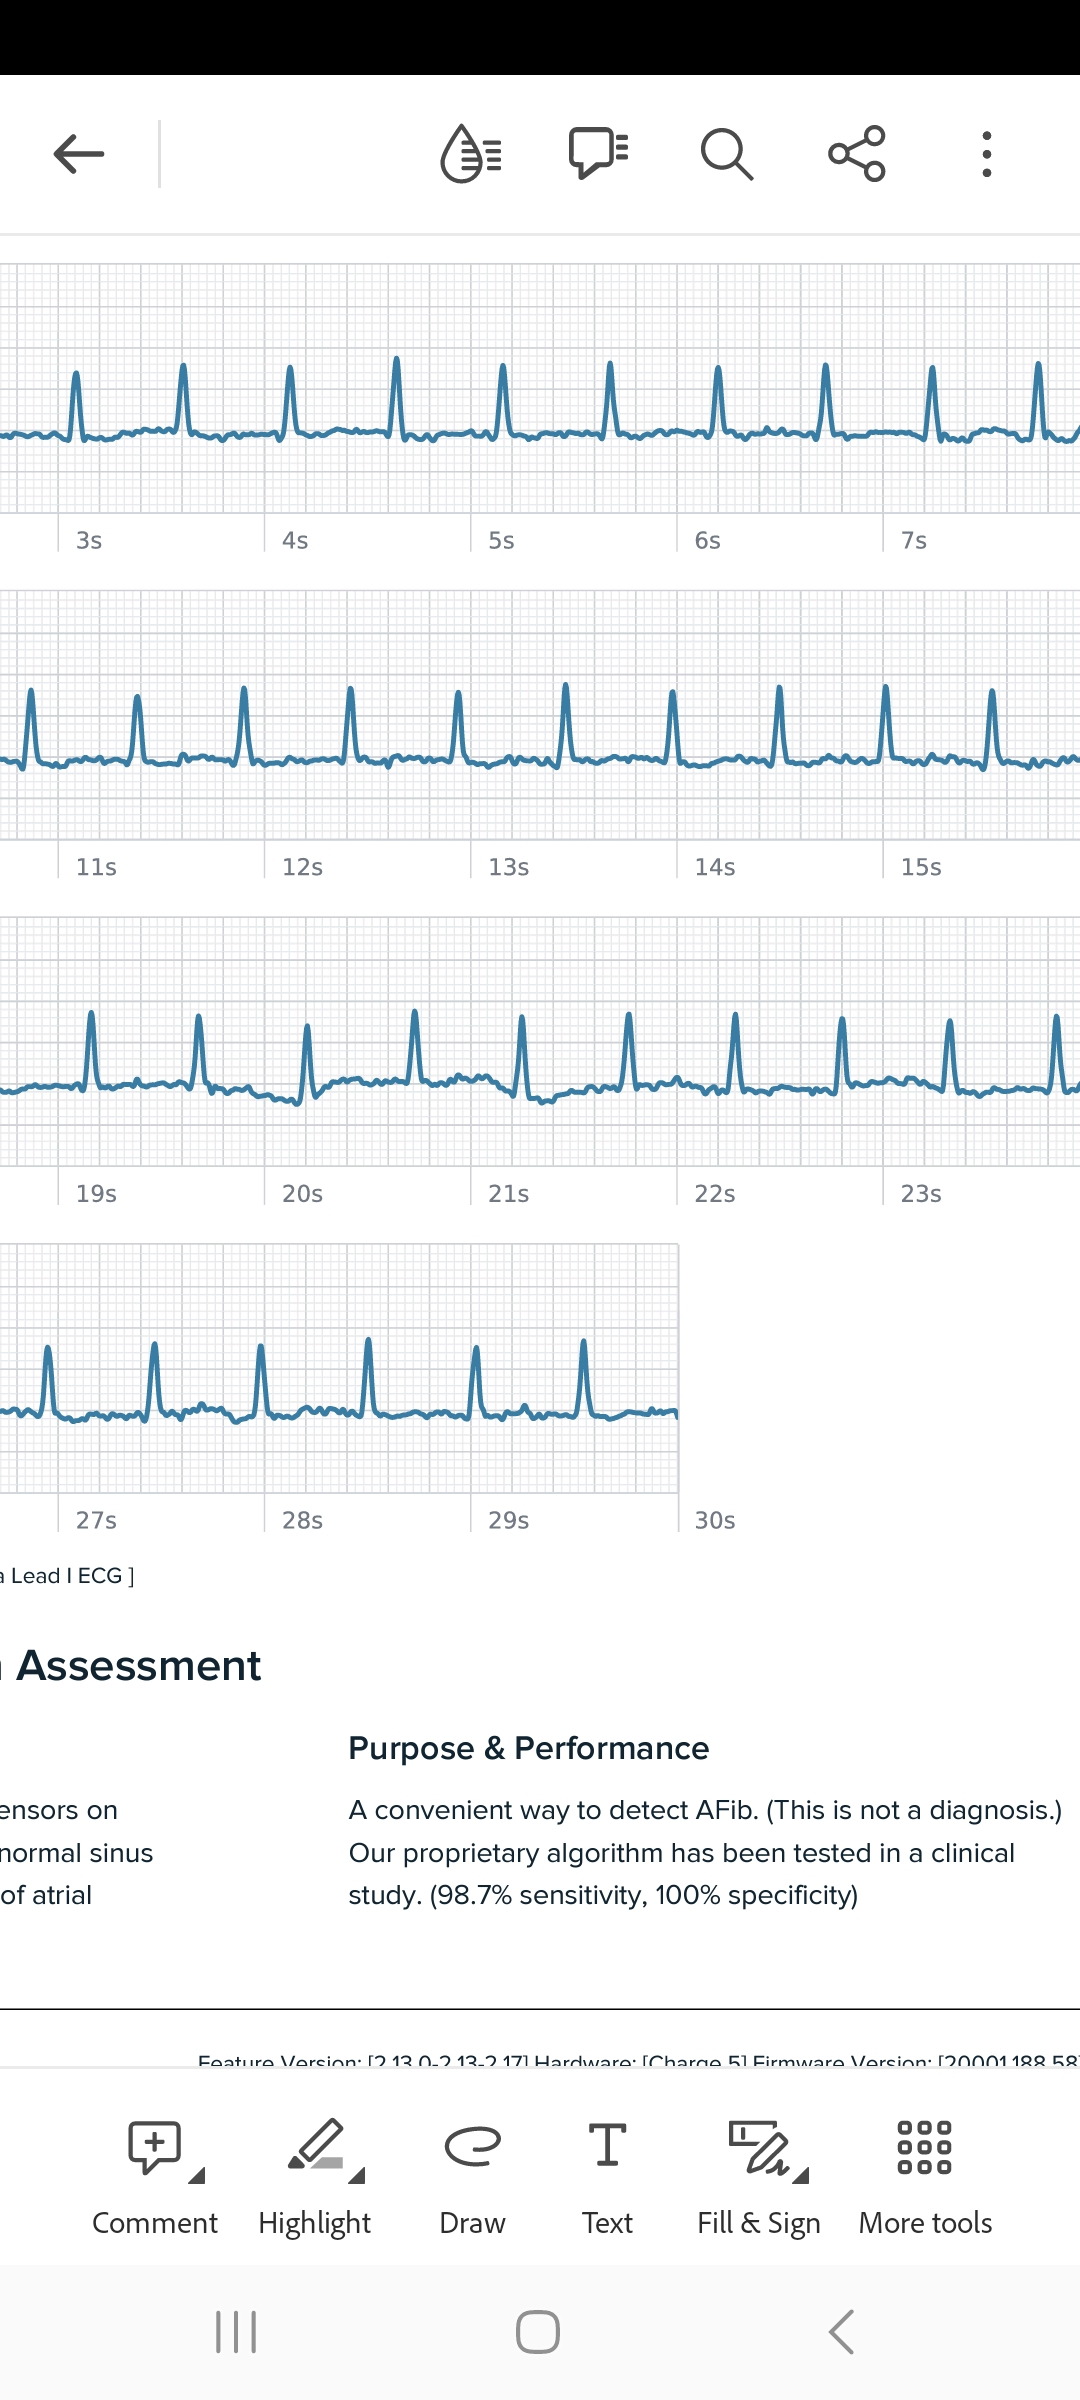
Task: Tap Android recent apps button
Action: click(237, 2332)
